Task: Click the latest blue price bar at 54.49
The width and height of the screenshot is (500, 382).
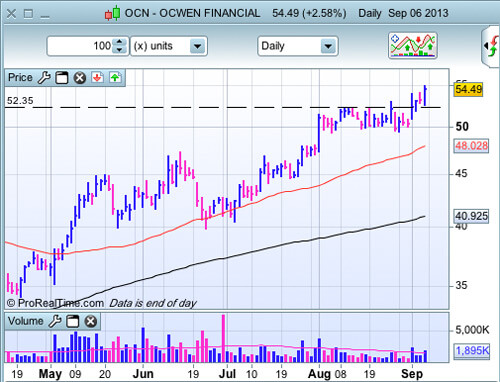Action: click(x=425, y=96)
